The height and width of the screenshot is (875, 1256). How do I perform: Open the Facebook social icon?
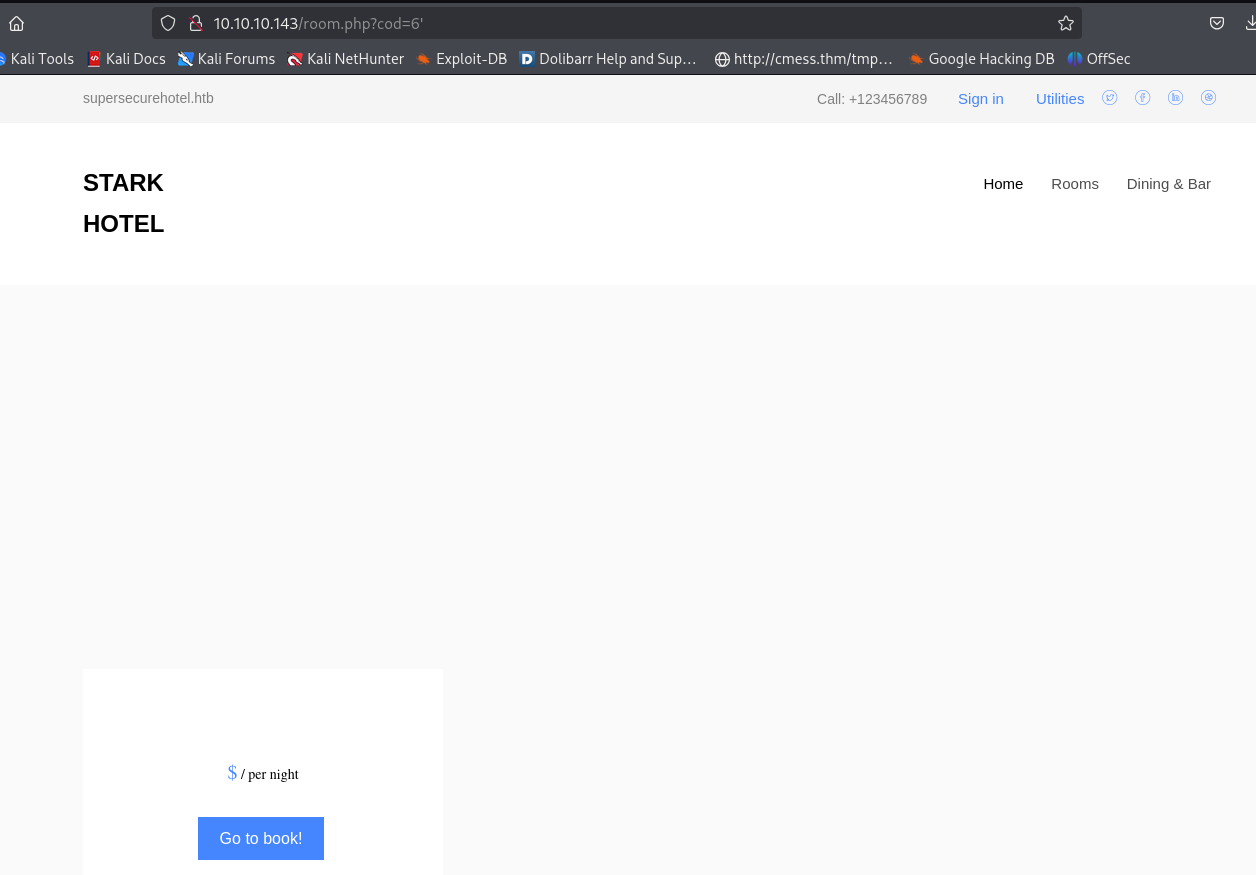(x=1142, y=97)
